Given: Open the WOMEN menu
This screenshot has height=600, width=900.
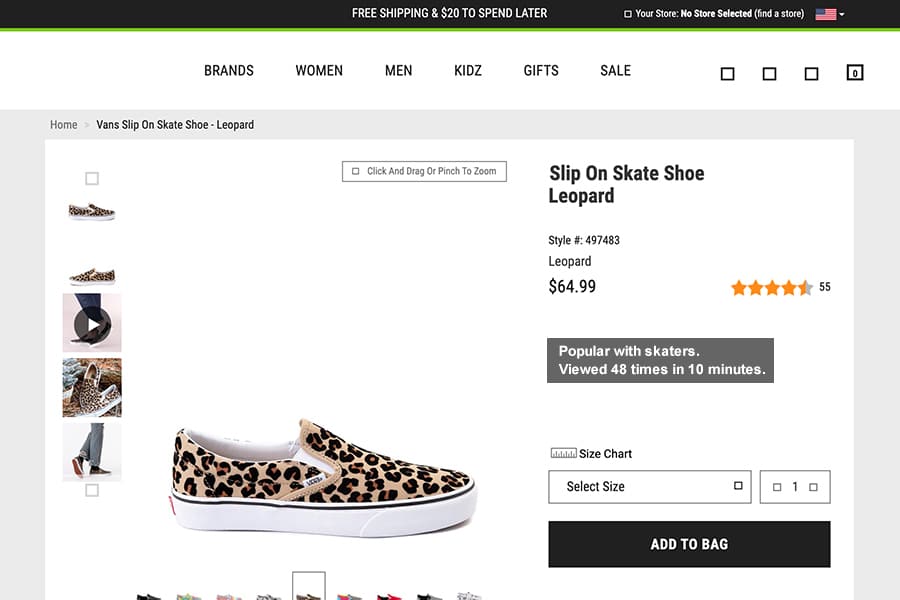Looking at the screenshot, I should click(319, 71).
